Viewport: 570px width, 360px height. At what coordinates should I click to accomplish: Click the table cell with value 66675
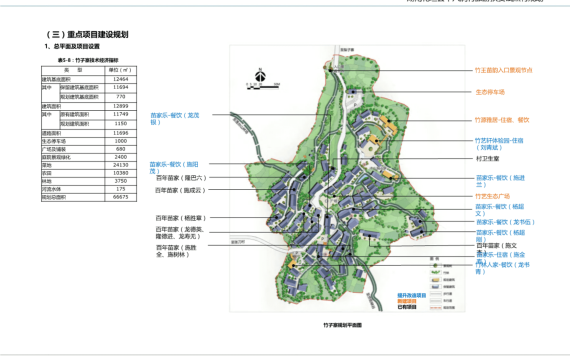tap(121, 197)
